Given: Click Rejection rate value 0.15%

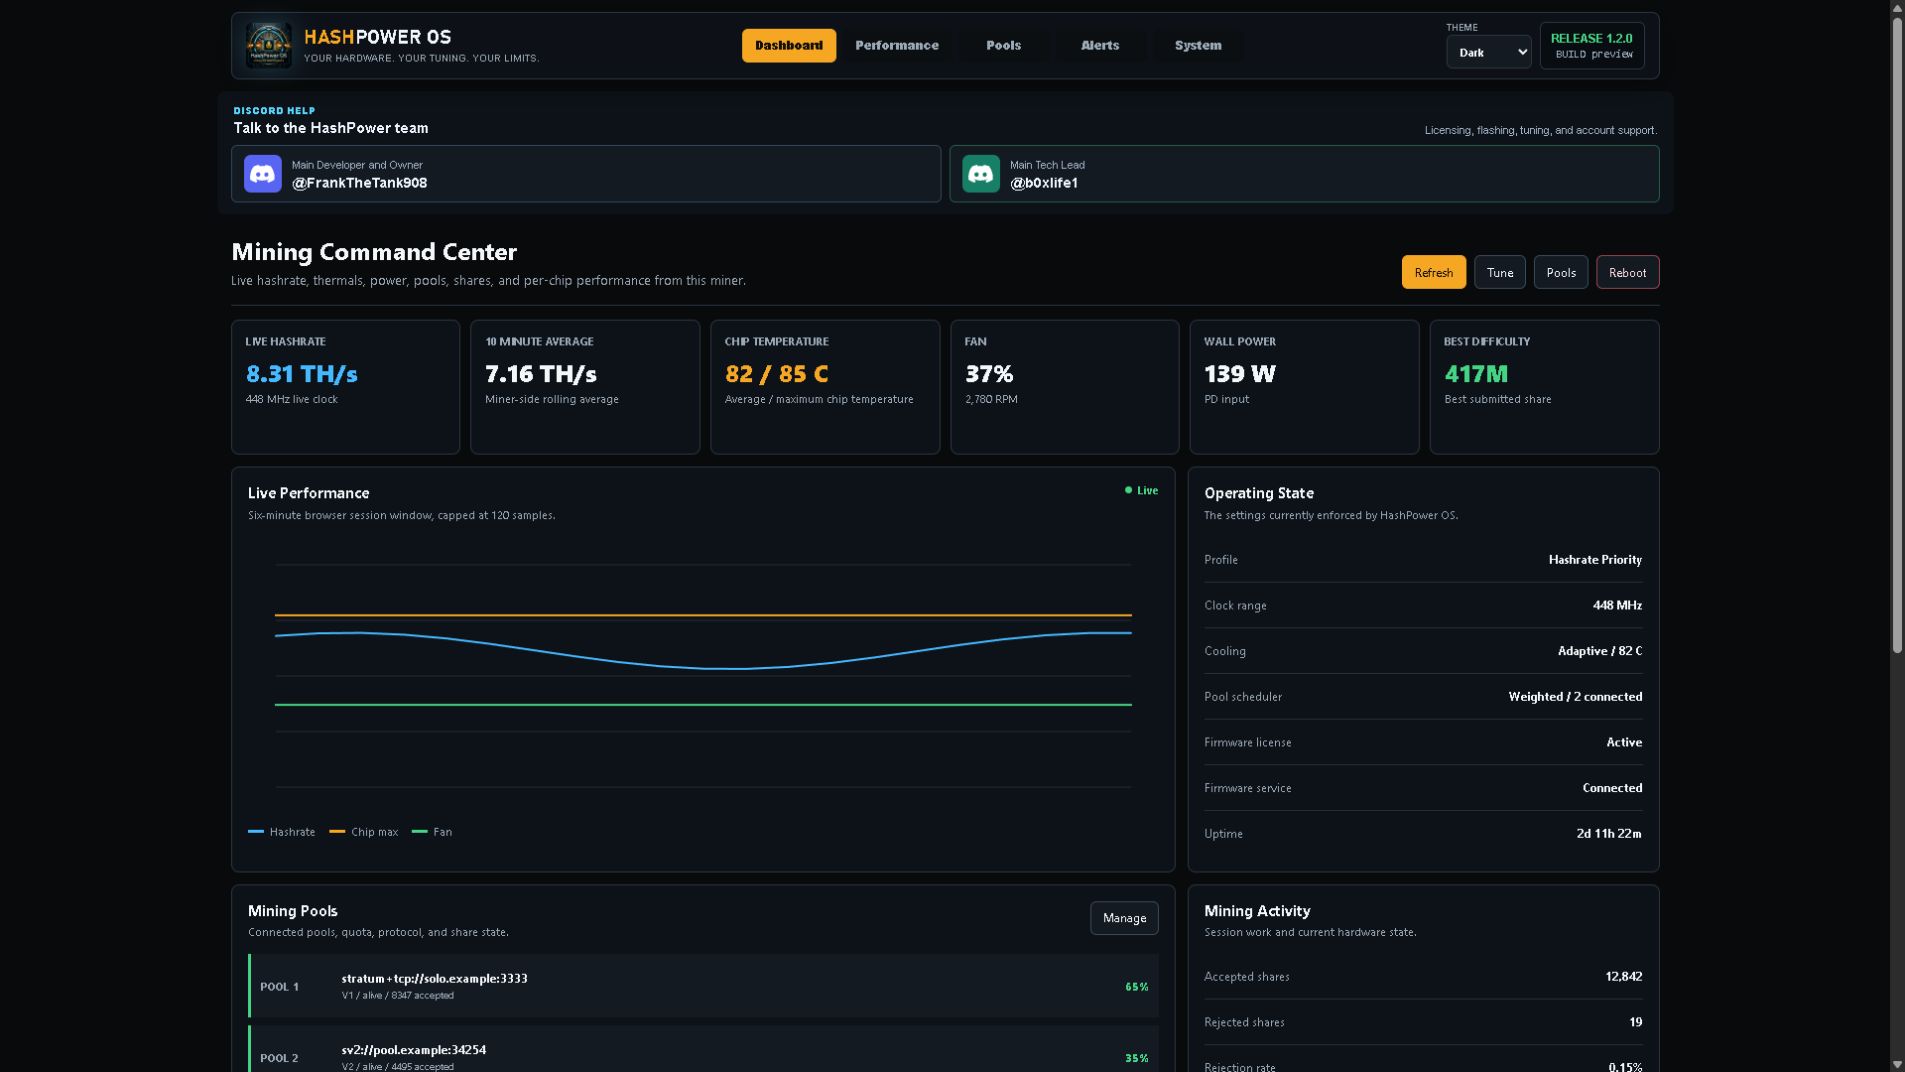Looking at the screenshot, I should (1625, 1066).
